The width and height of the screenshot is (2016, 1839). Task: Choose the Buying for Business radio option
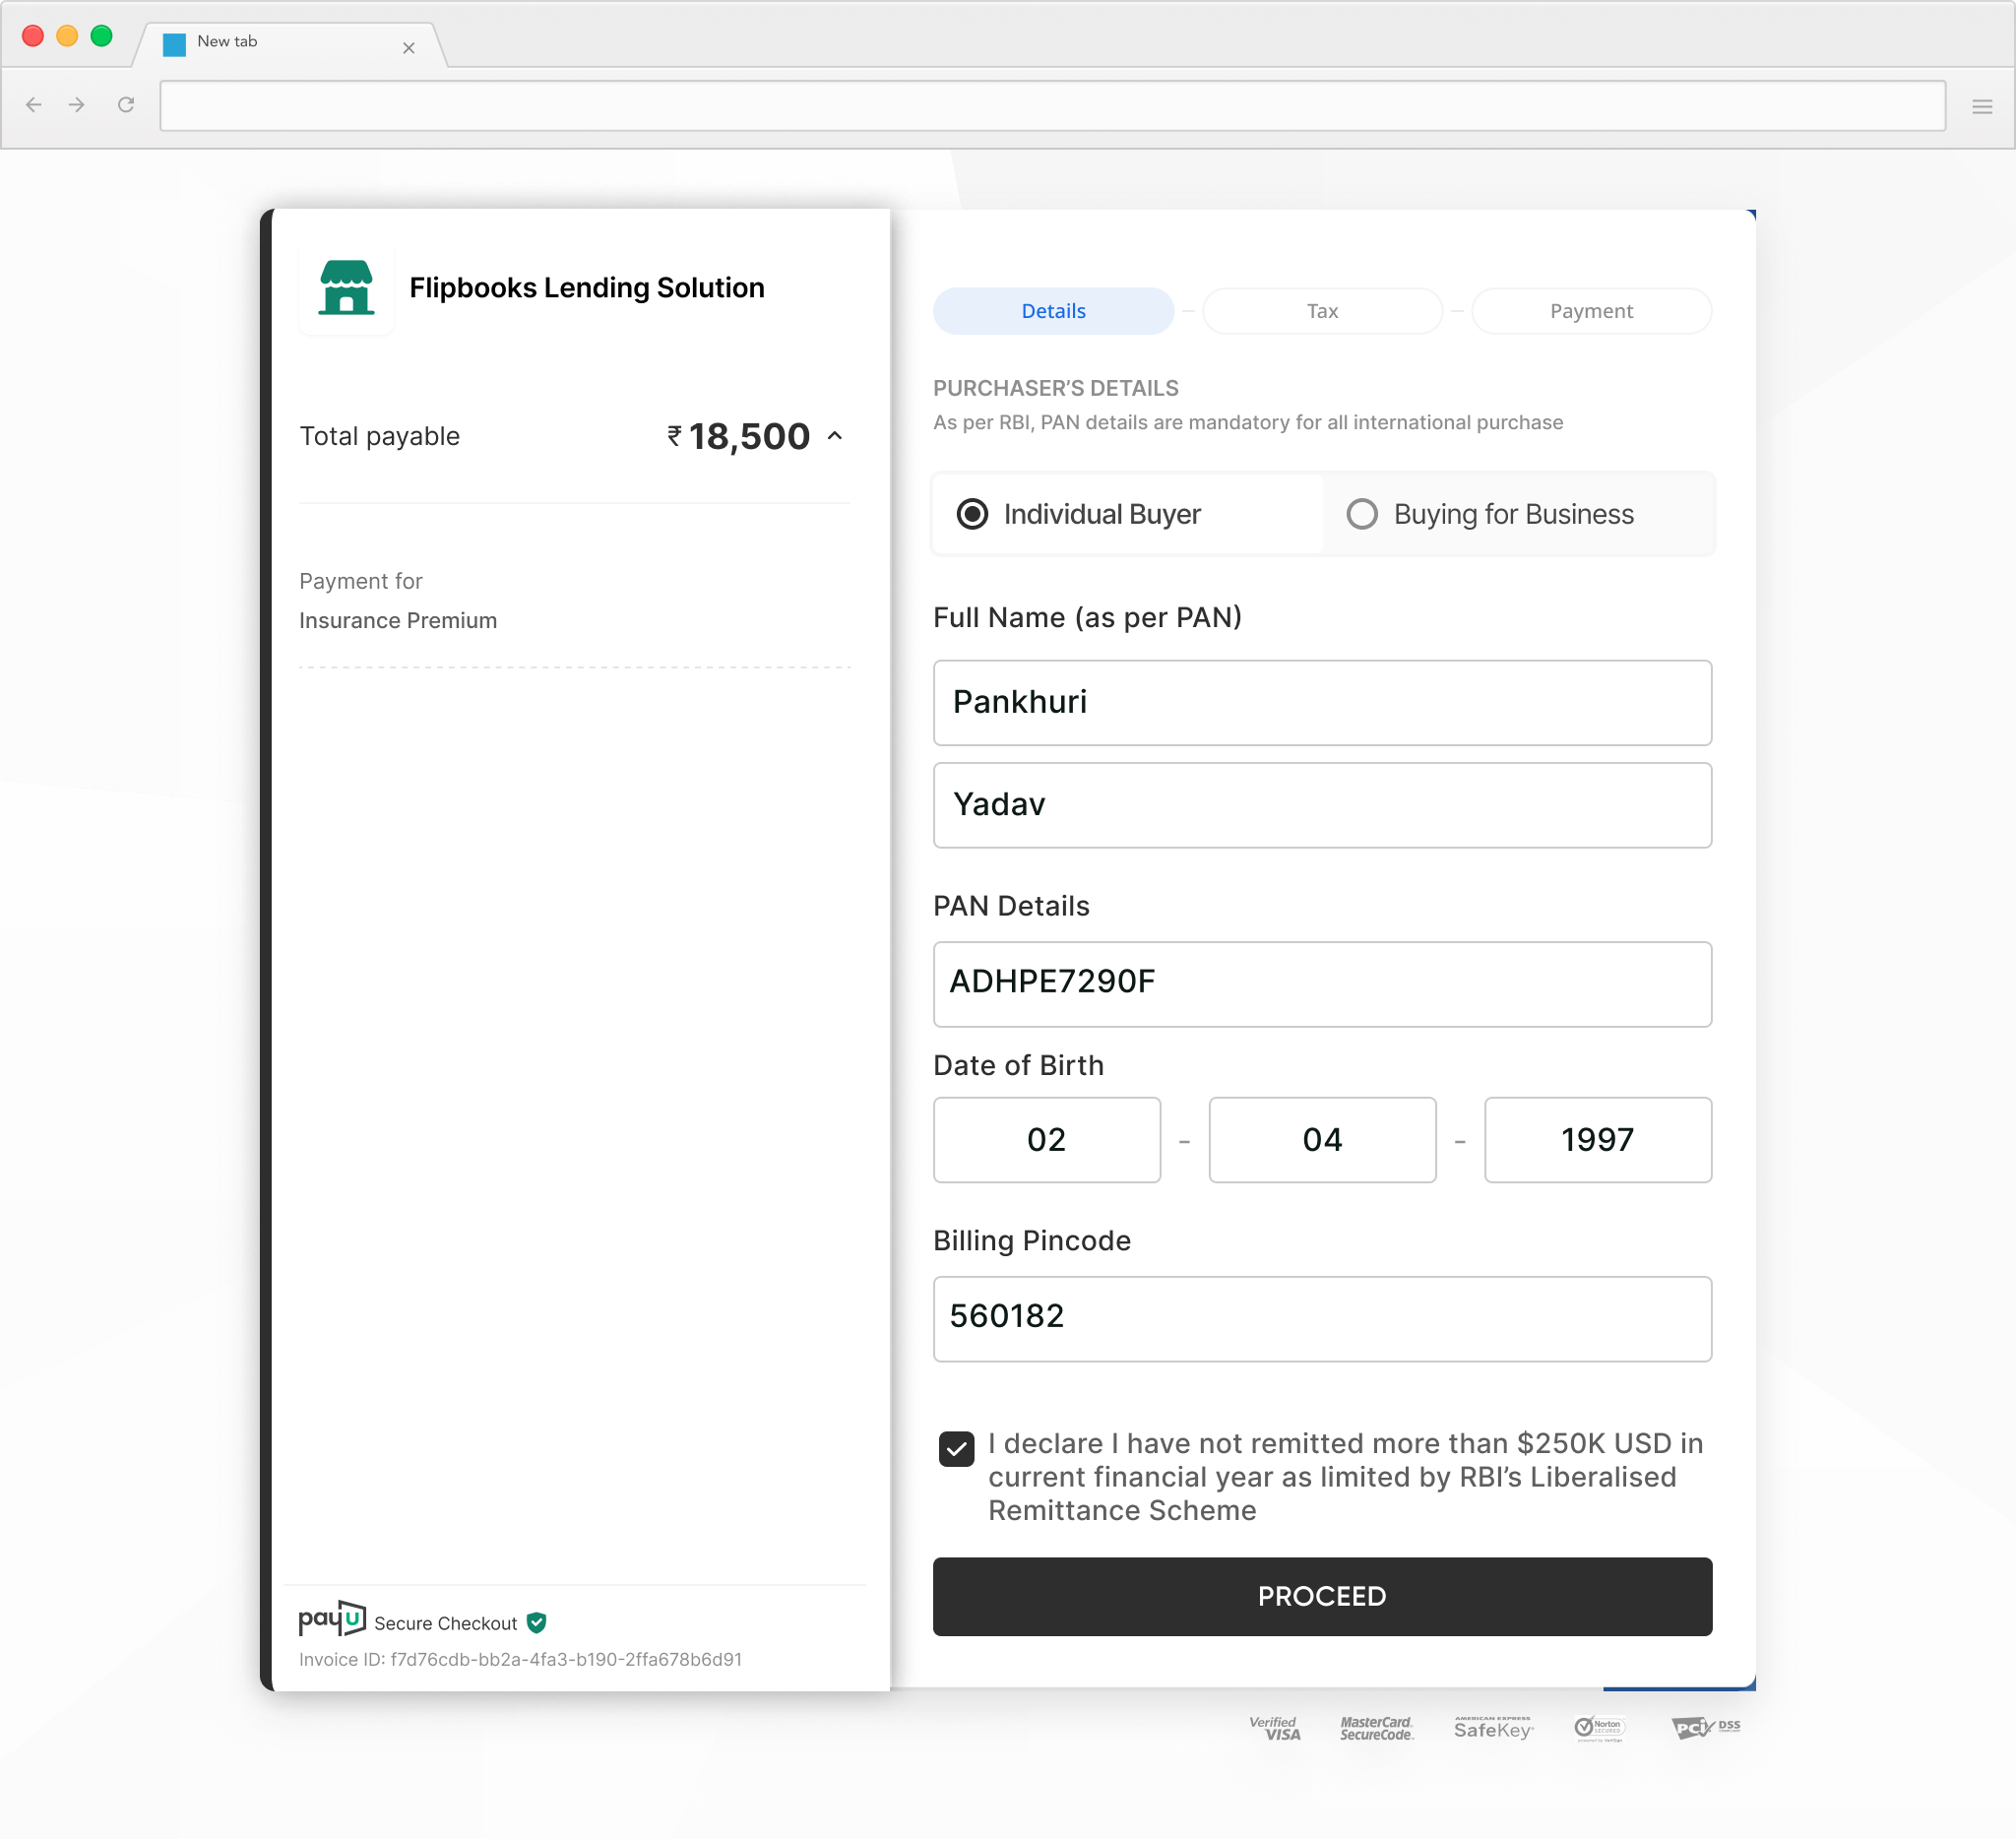1361,514
